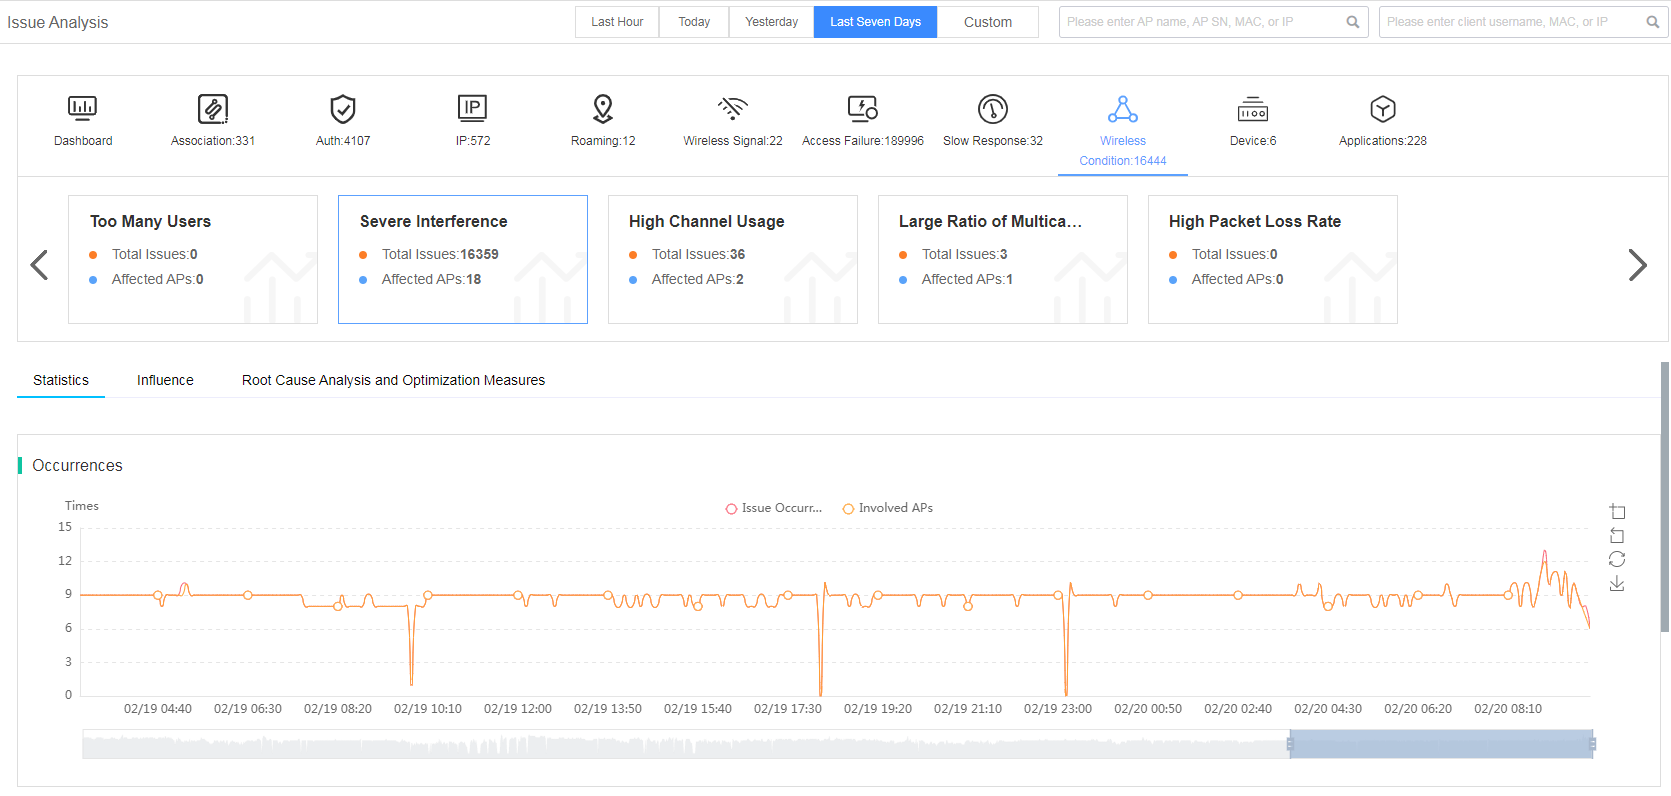
Task: Click the Issue Analysis page title
Action: (57, 22)
